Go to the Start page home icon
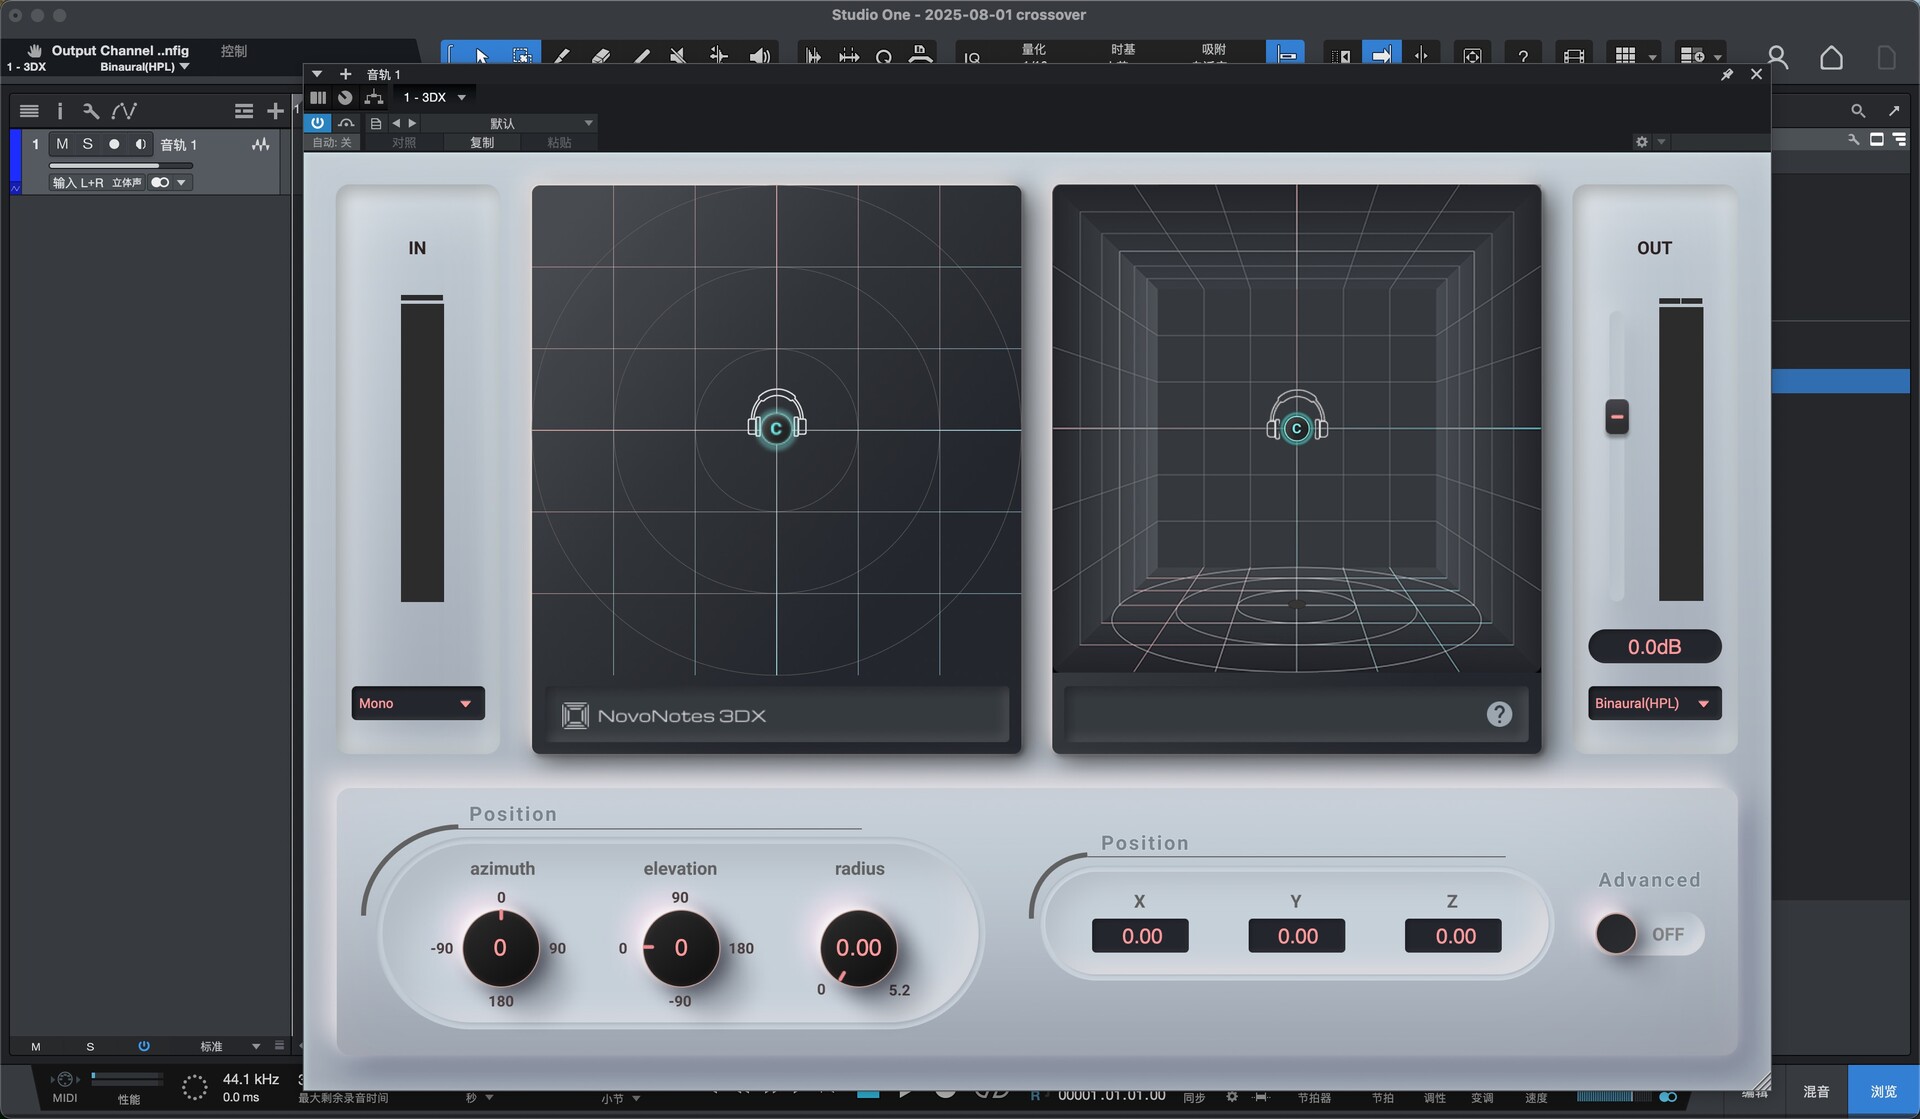 pos(1831,57)
